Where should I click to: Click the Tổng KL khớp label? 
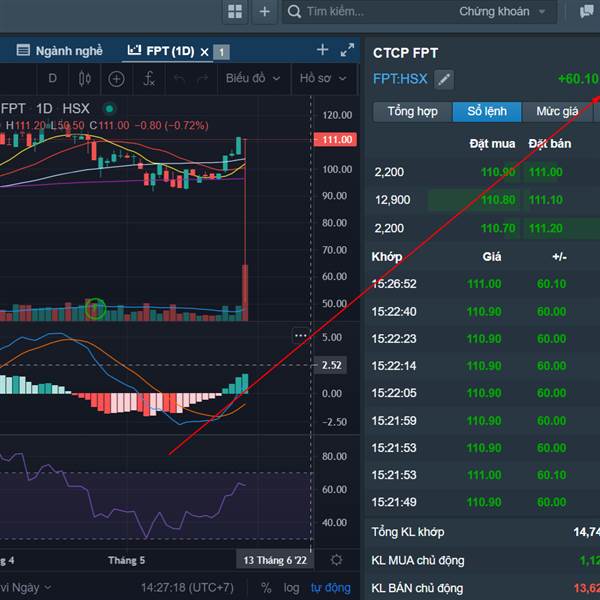click(x=408, y=532)
